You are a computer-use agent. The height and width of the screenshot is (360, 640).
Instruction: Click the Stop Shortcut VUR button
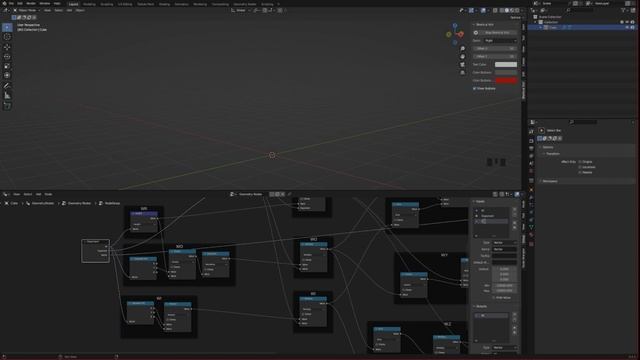point(497,32)
